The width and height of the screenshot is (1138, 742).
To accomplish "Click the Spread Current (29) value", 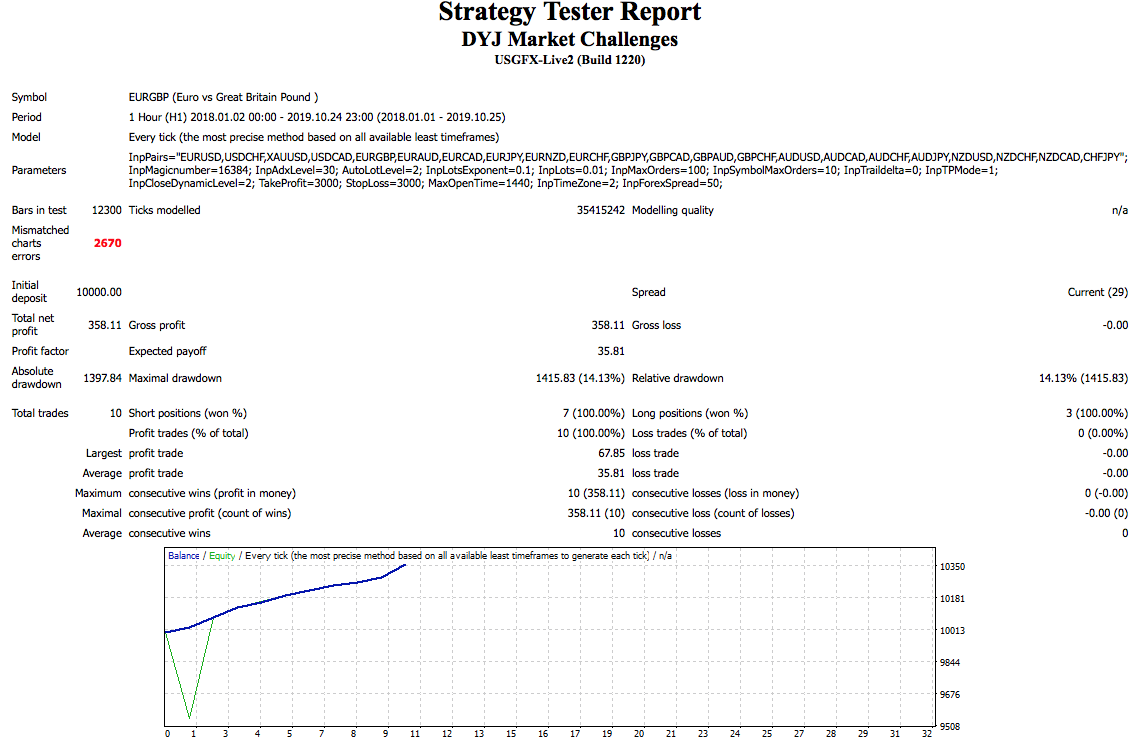I will coord(1098,292).
